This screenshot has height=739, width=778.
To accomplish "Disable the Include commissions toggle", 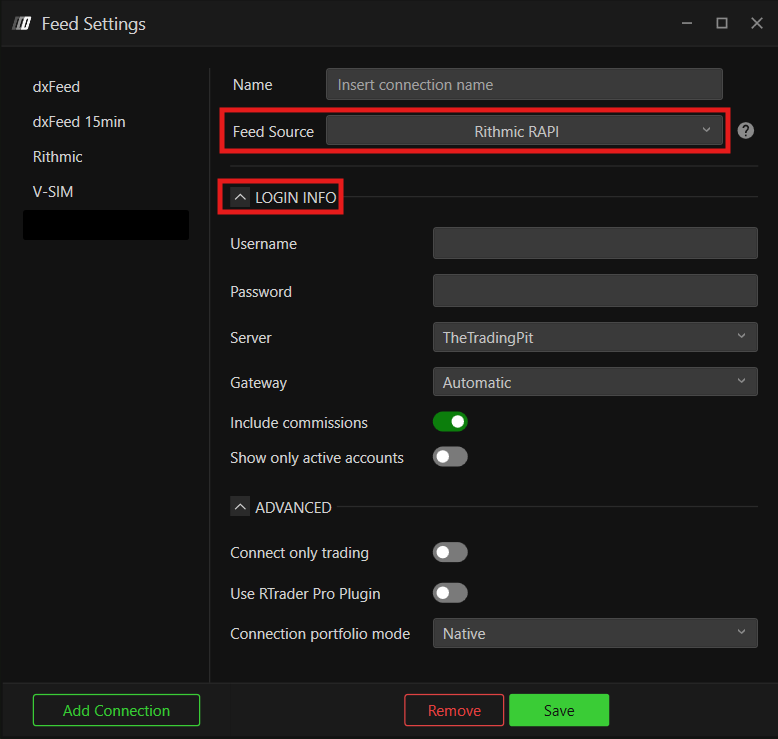I will 450,422.
